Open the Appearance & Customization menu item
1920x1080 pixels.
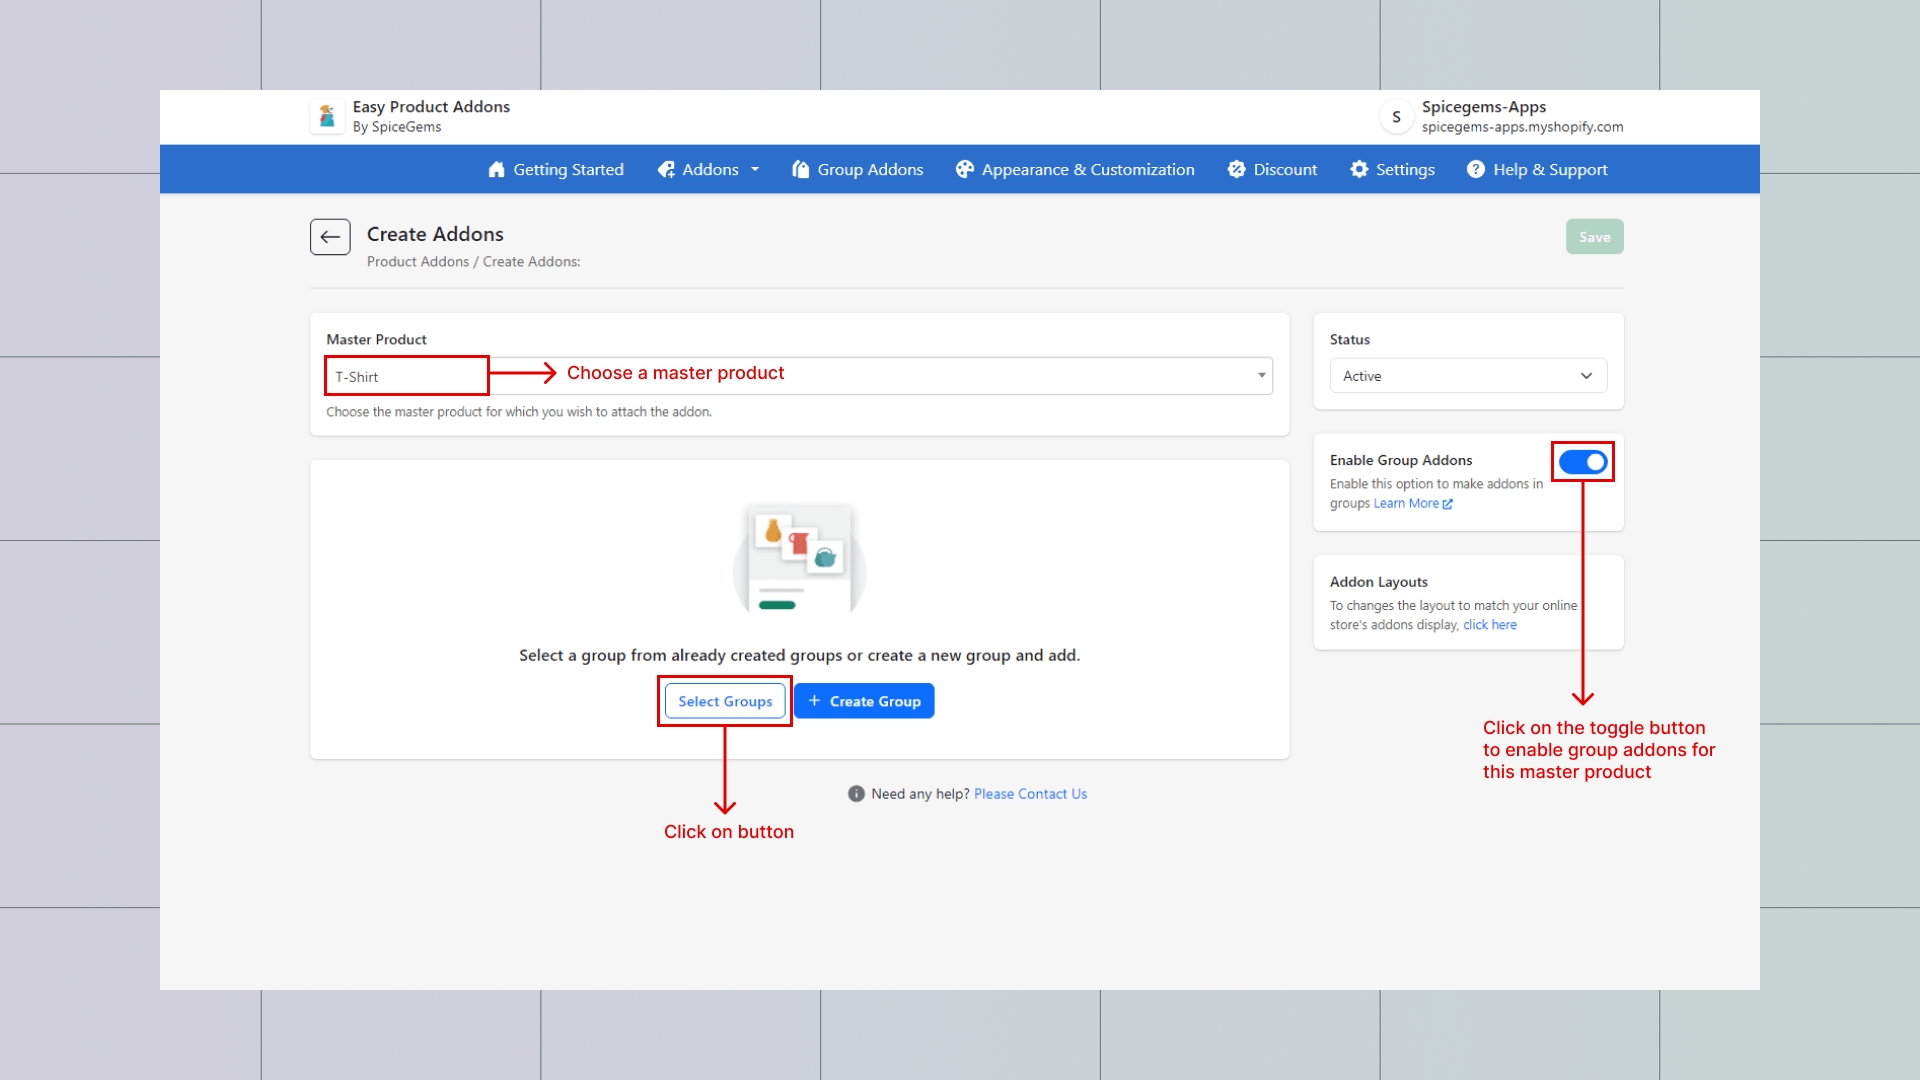[1087, 170]
